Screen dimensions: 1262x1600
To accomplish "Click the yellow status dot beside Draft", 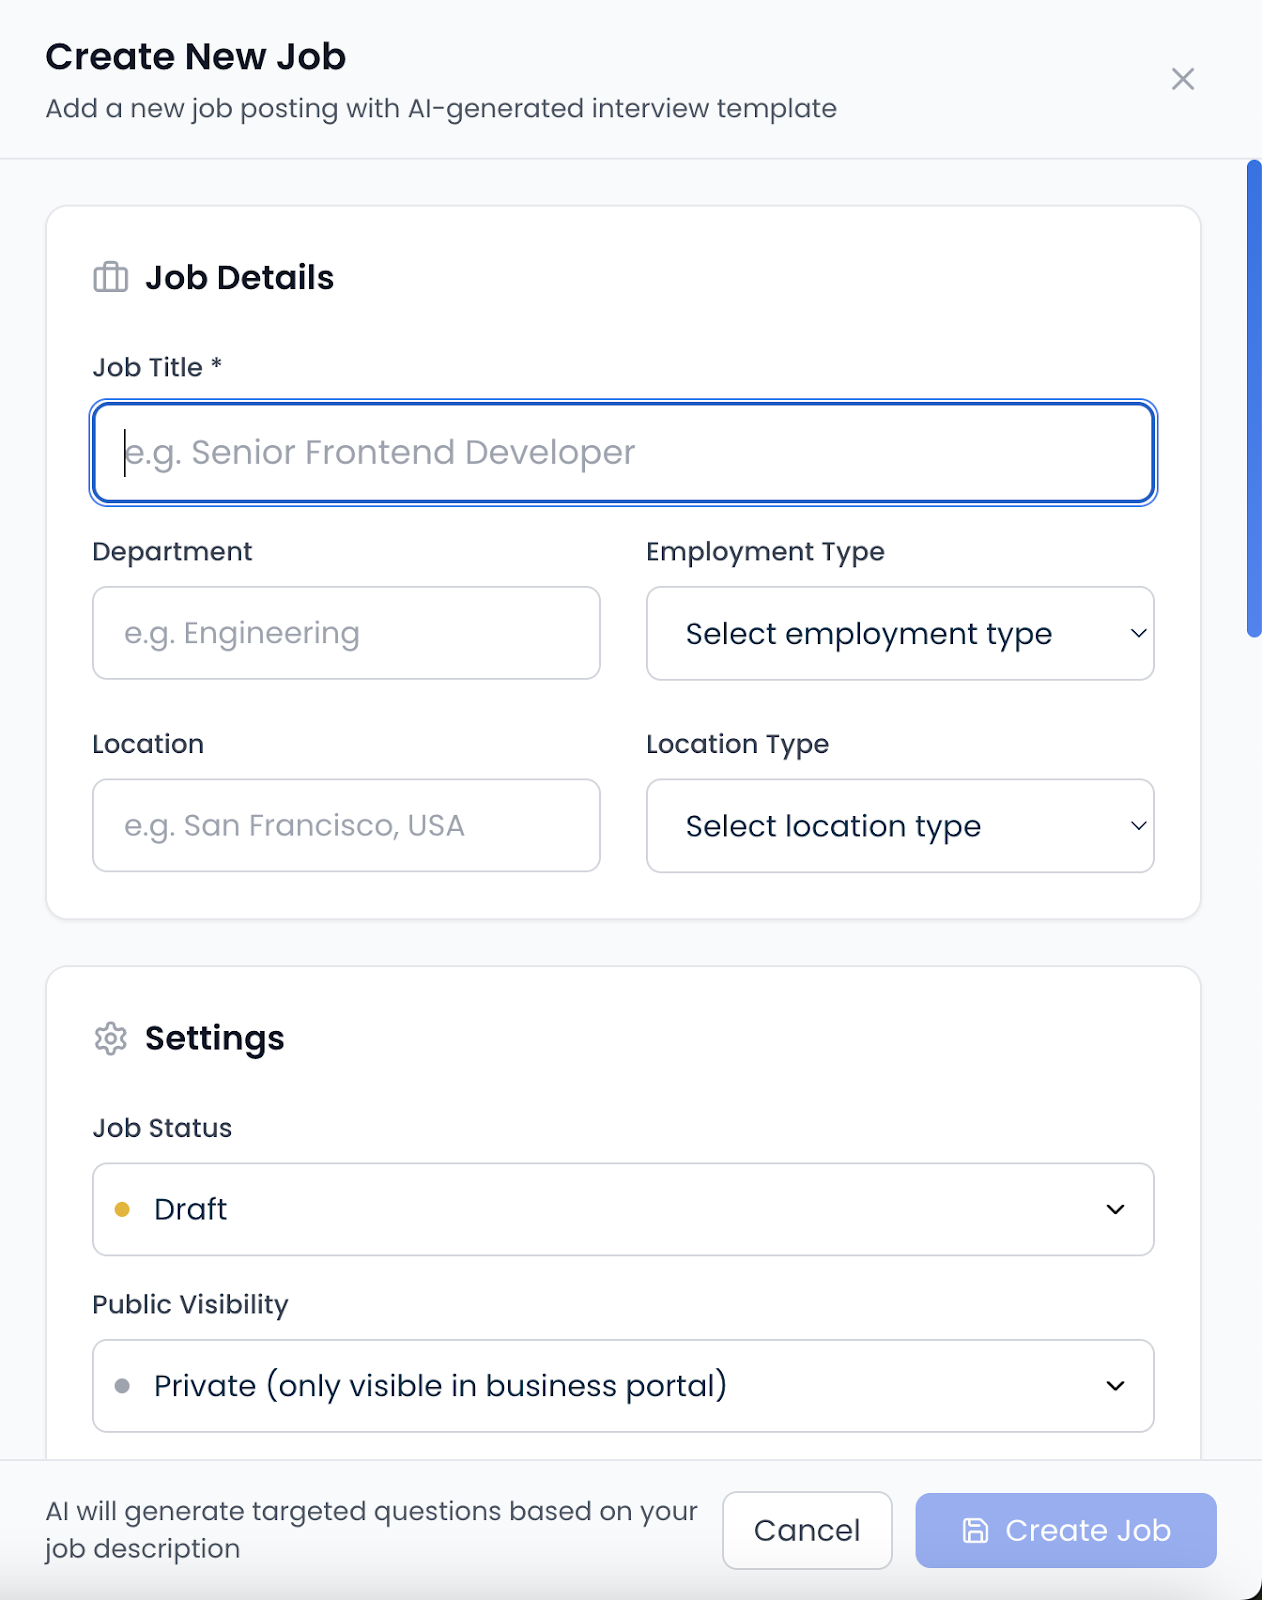I will tap(123, 1209).
